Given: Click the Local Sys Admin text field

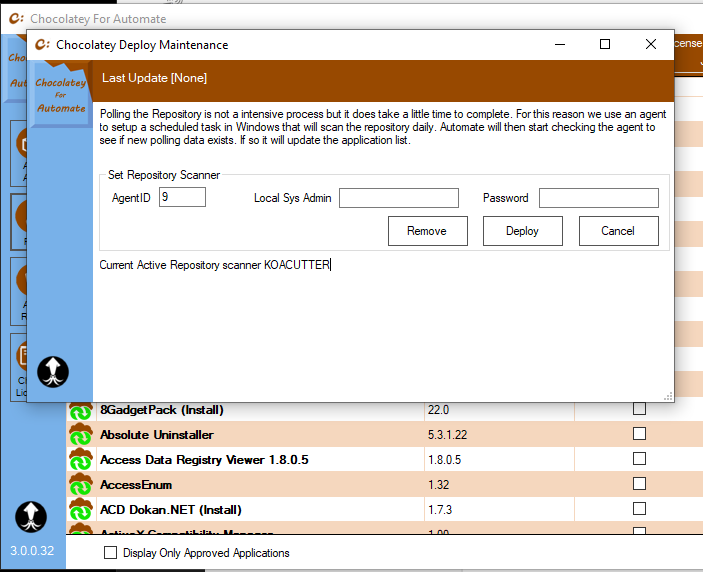Looking at the screenshot, I should pyautogui.click(x=398, y=198).
